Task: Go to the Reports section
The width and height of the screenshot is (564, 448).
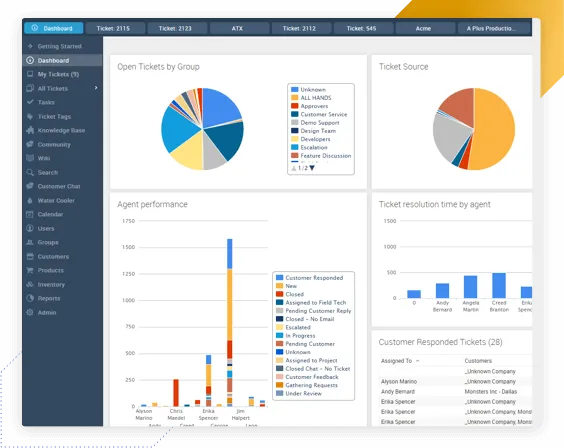Action: click(63, 298)
